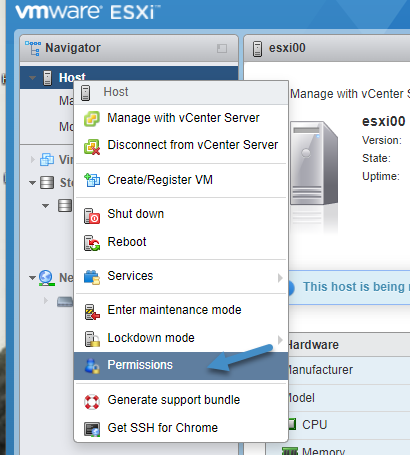Click the Storage icon in Navigator
Viewport: 410px width, 455px height.
click(47, 183)
